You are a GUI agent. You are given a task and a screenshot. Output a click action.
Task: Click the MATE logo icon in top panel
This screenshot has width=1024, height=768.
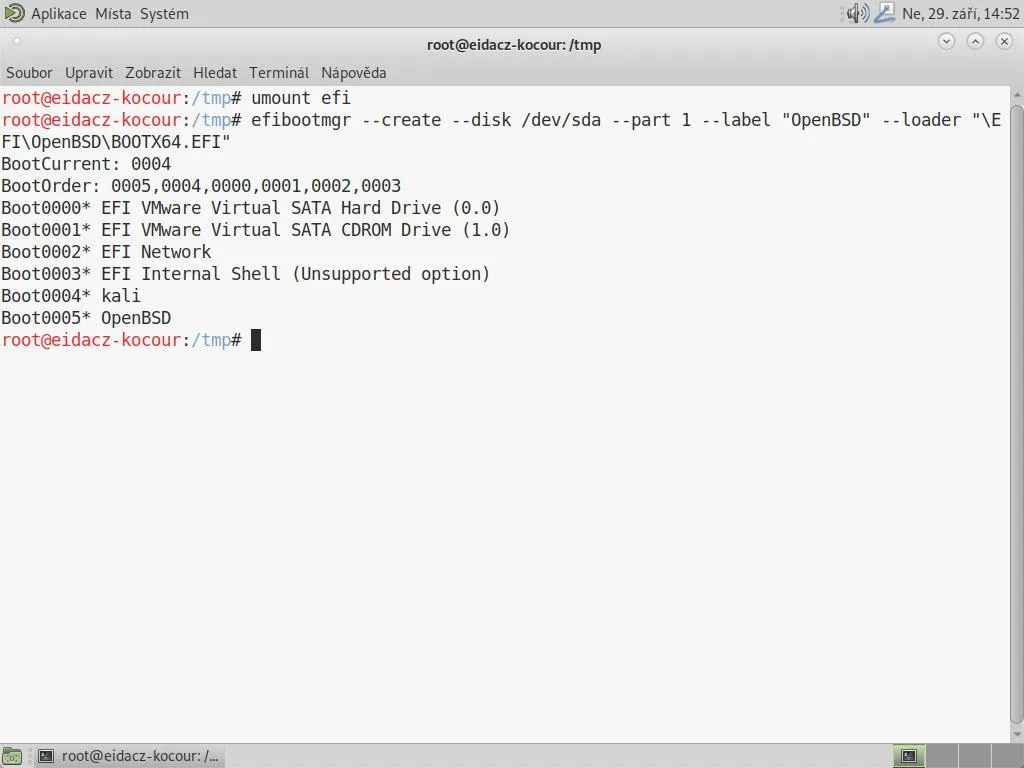14,13
